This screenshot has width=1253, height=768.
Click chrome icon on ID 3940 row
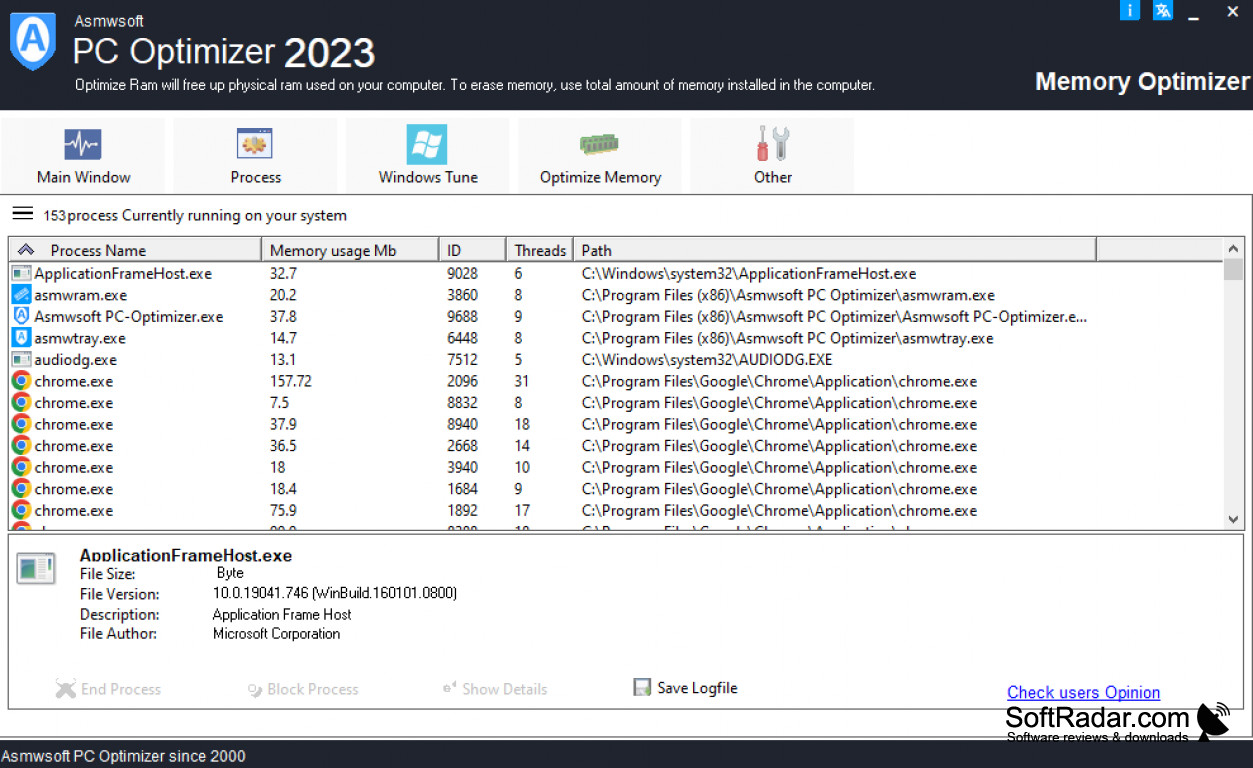pyautogui.click(x=21, y=467)
